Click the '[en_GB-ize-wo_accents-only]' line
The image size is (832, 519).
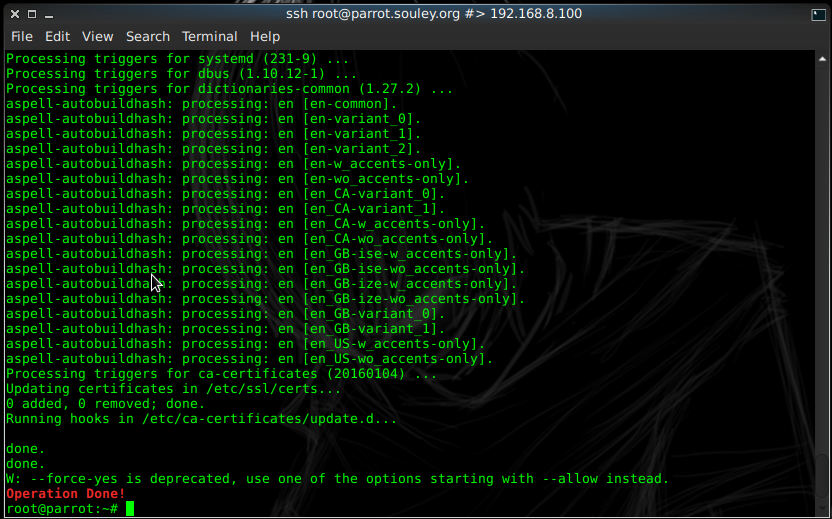tap(266, 299)
